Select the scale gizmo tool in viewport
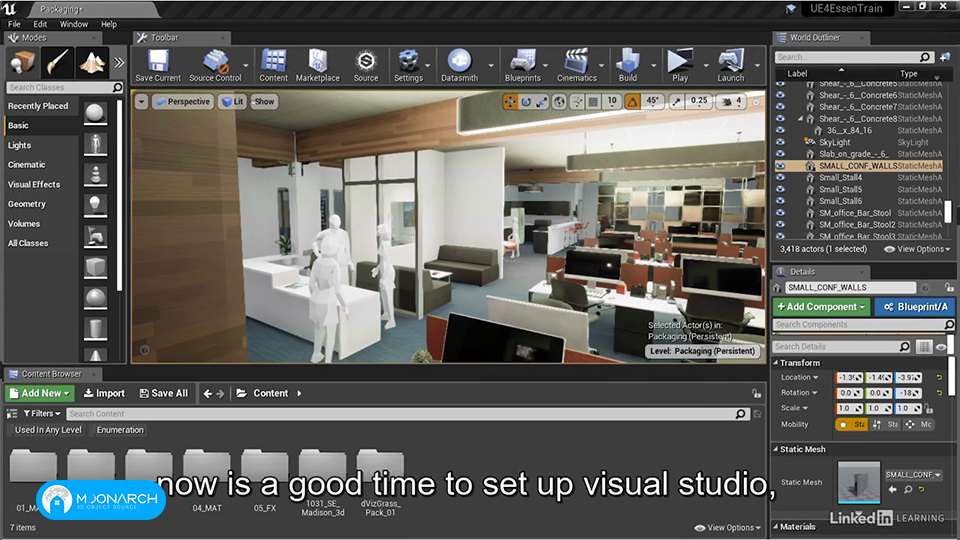The image size is (960, 540). pyautogui.click(x=541, y=102)
